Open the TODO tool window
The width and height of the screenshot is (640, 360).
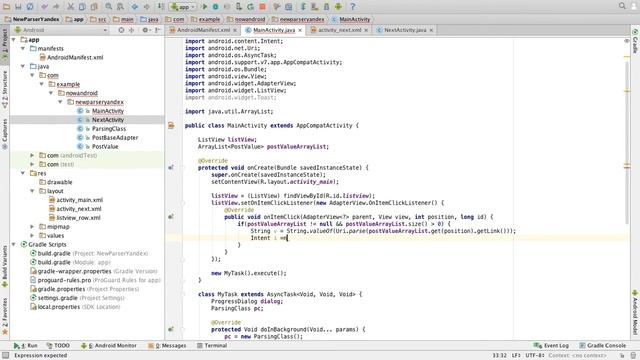[x=58, y=346]
